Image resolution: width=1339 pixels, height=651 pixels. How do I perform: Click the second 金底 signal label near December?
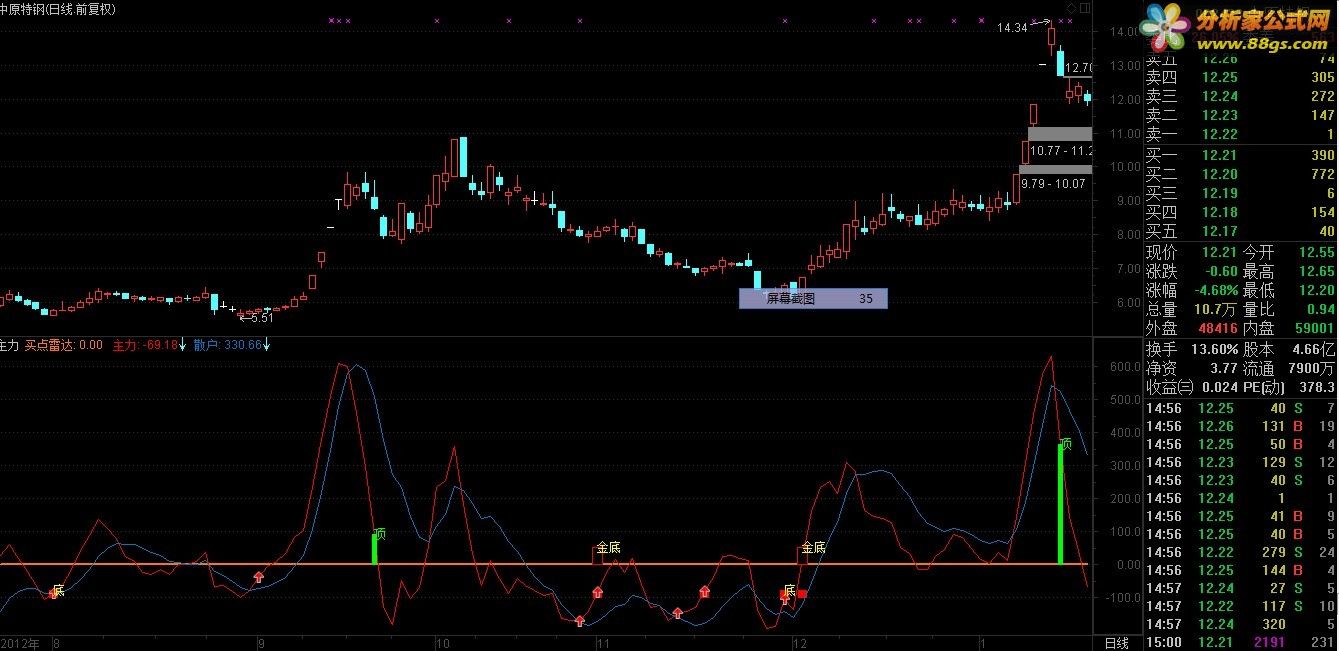[x=813, y=548]
